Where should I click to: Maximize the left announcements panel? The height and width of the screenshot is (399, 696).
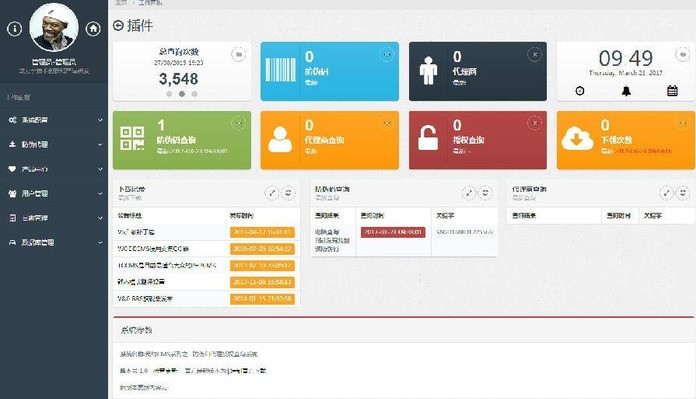click(x=272, y=193)
